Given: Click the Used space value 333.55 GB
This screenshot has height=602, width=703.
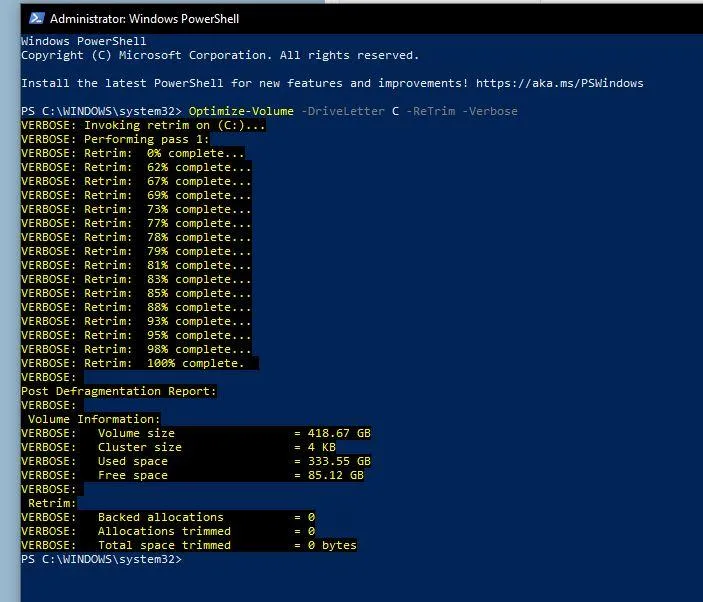Looking at the screenshot, I should pos(339,461).
